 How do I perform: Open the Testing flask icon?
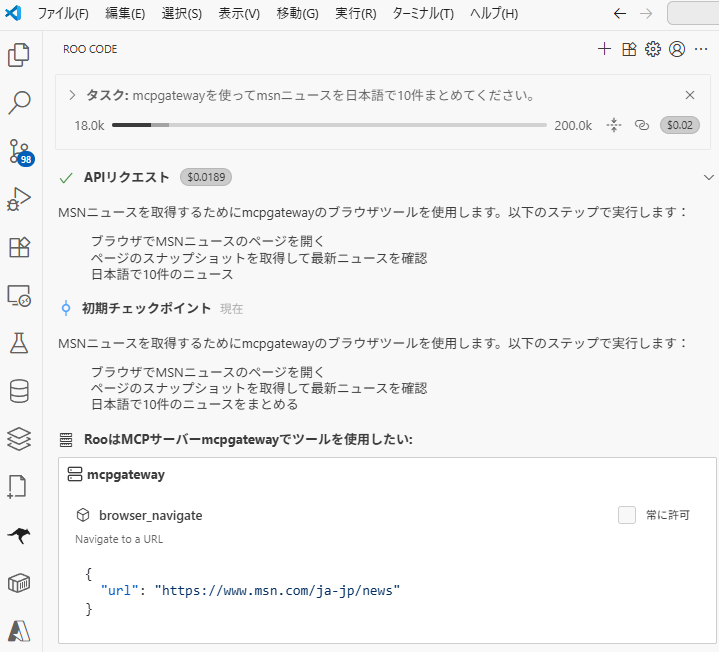tap(19, 343)
